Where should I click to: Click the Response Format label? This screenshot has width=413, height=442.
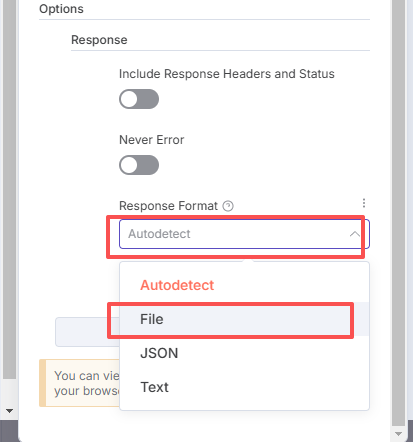(168, 206)
